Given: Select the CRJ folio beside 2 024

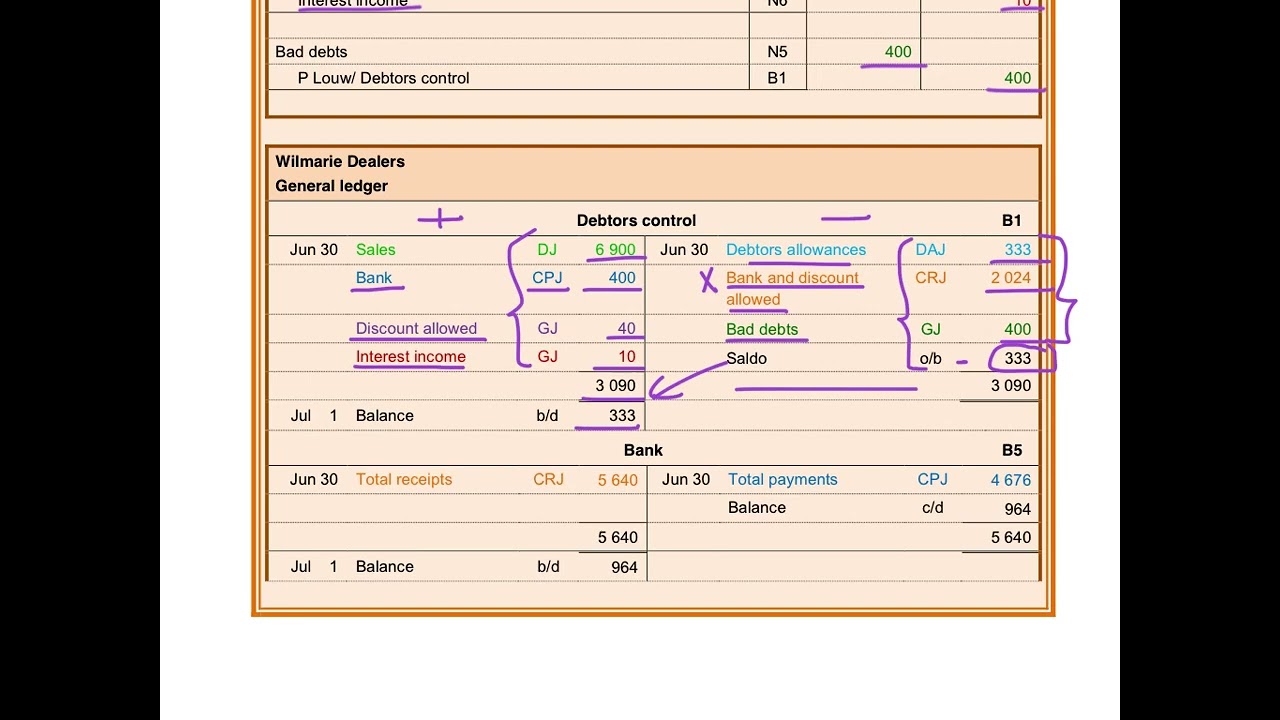Looking at the screenshot, I should click(x=930, y=278).
